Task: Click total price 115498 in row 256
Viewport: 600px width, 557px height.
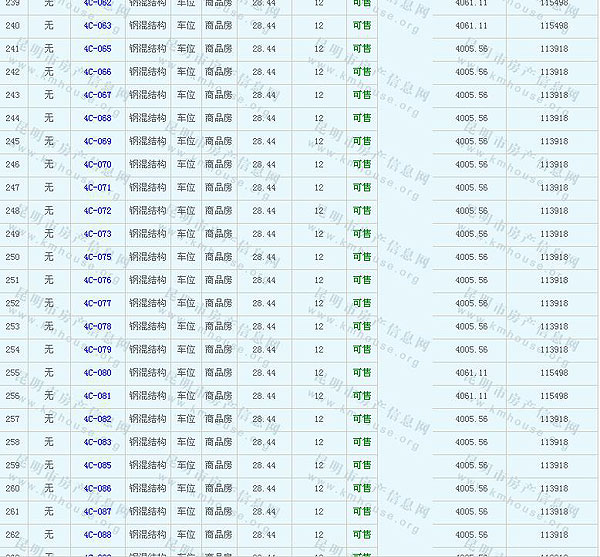Action: tap(552, 396)
